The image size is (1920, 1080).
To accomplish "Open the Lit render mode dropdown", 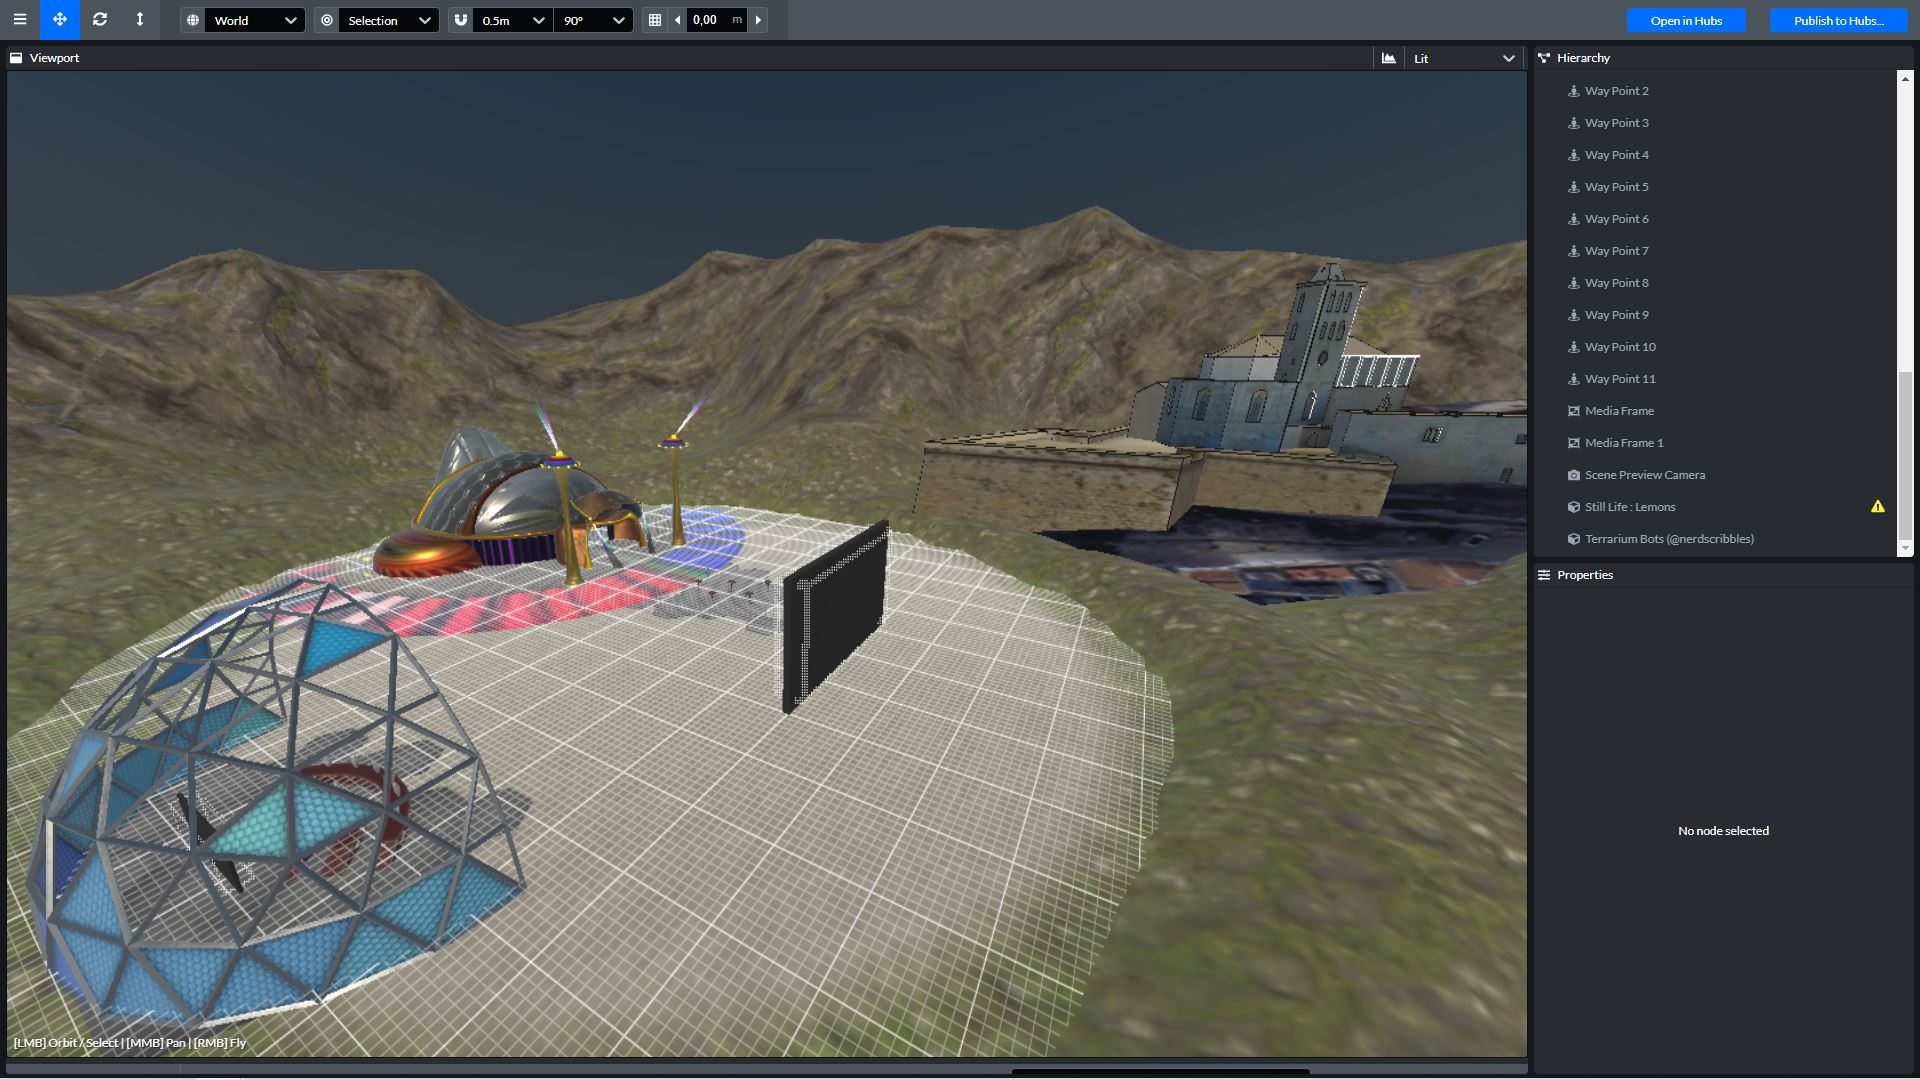I will point(1464,58).
